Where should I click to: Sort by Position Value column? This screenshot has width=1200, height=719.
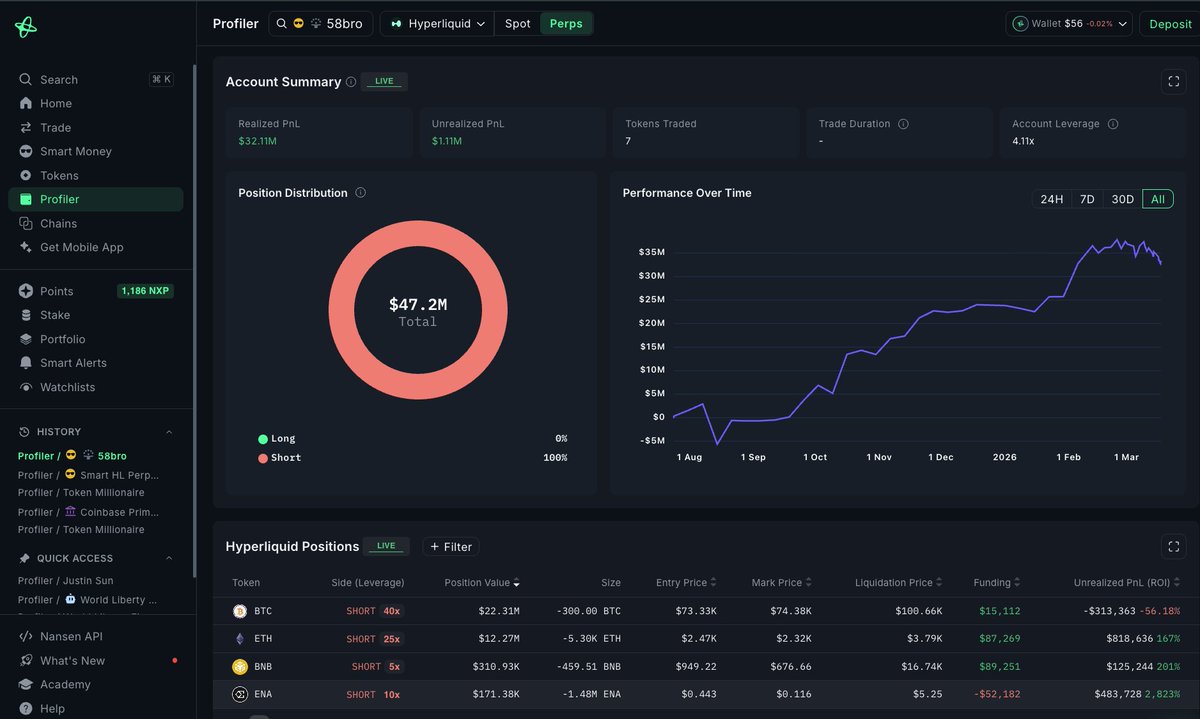(x=482, y=582)
